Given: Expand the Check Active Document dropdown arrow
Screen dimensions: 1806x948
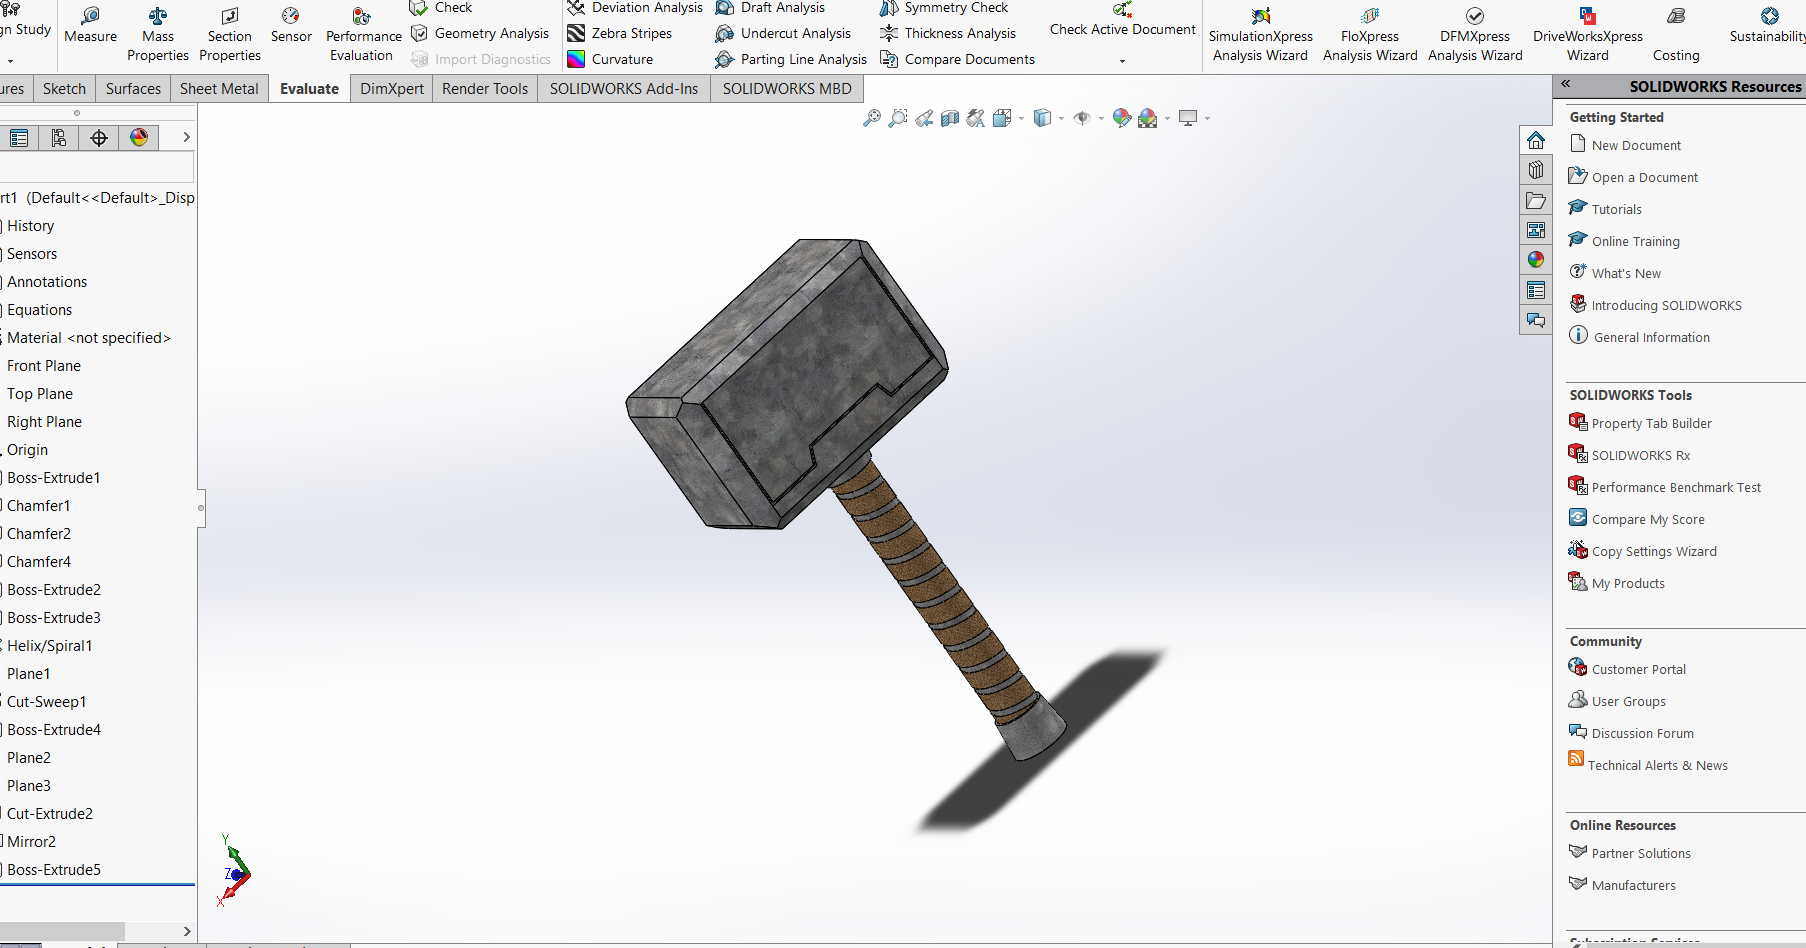Looking at the screenshot, I should (x=1122, y=61).
